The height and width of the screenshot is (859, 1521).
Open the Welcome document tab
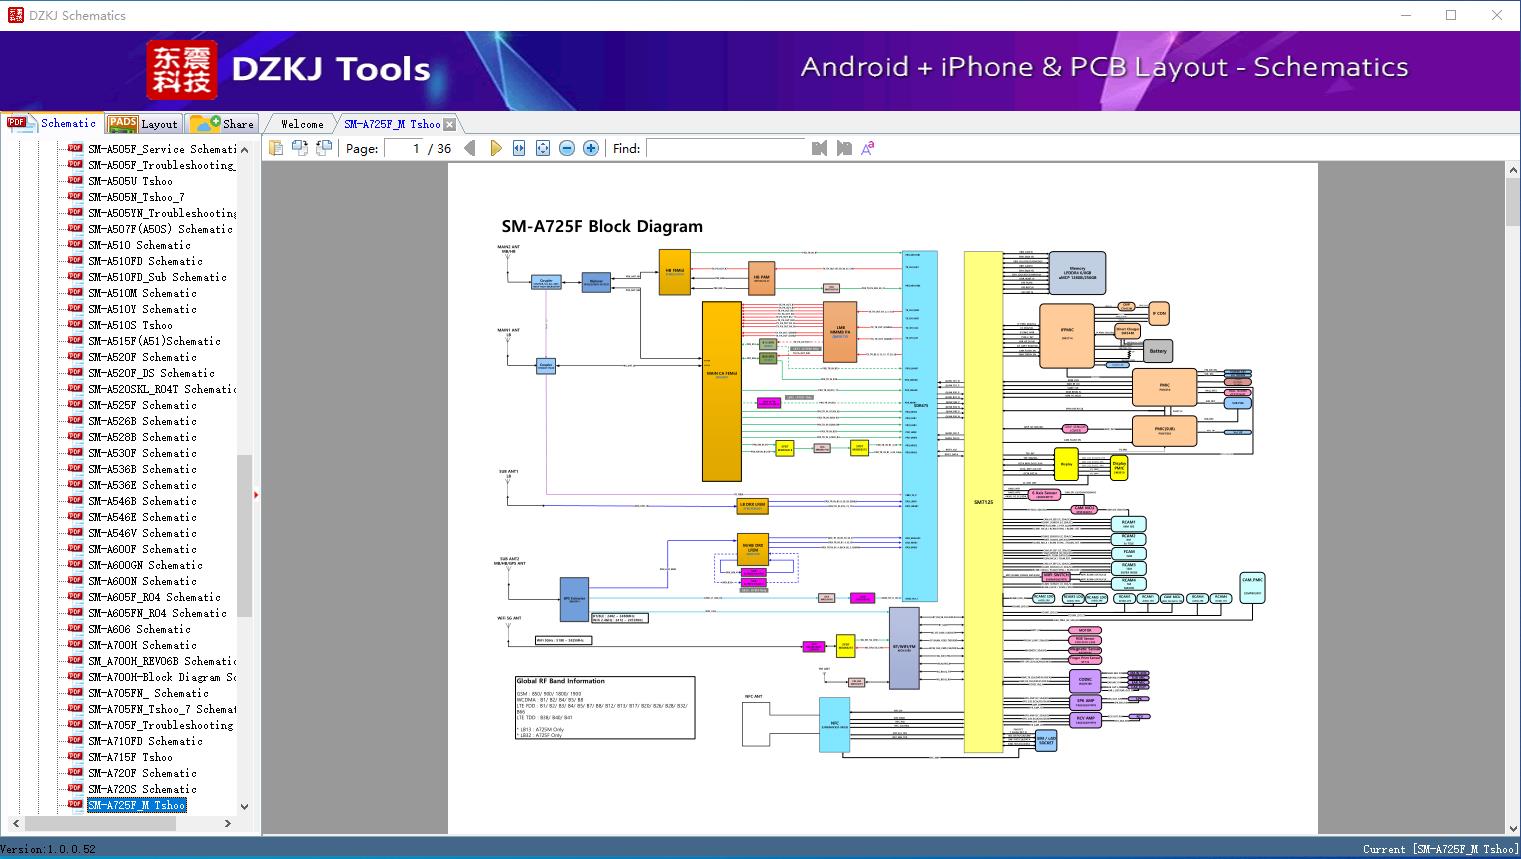pos(302,124)
